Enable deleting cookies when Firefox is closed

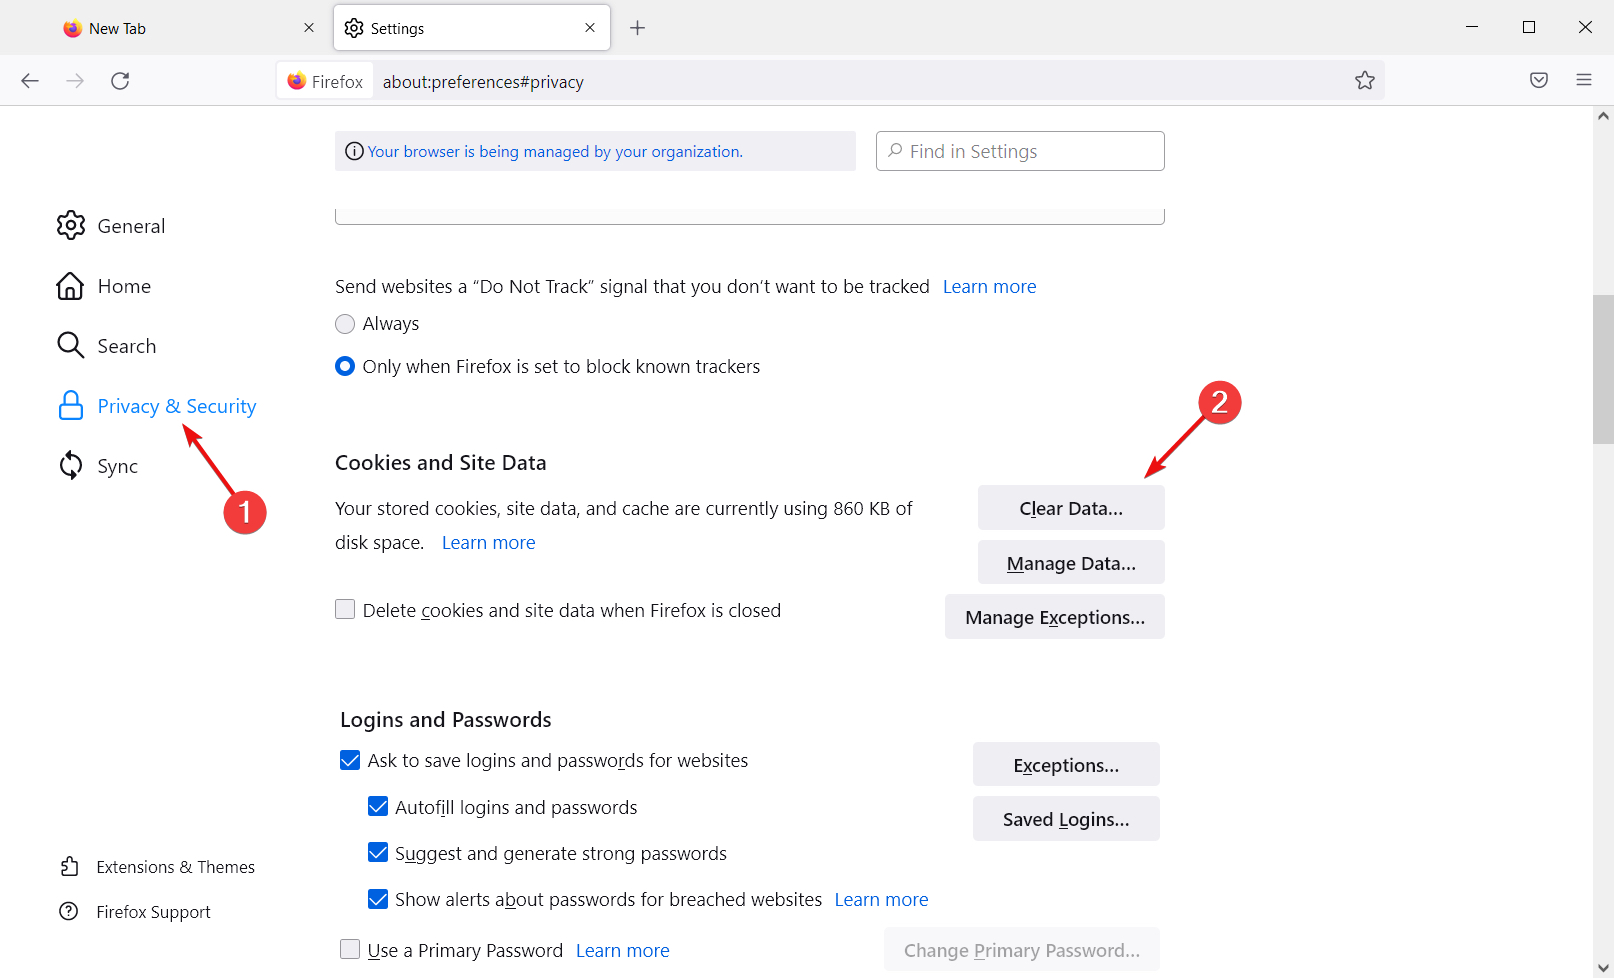pos(345,609)
